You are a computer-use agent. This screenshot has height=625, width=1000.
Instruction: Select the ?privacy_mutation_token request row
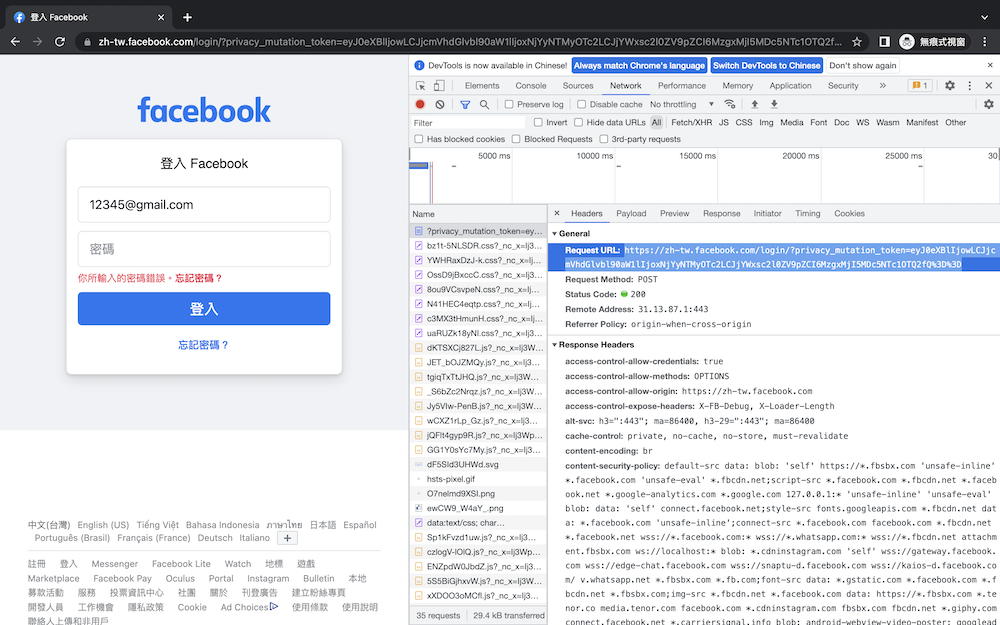(x=478, y=230)
